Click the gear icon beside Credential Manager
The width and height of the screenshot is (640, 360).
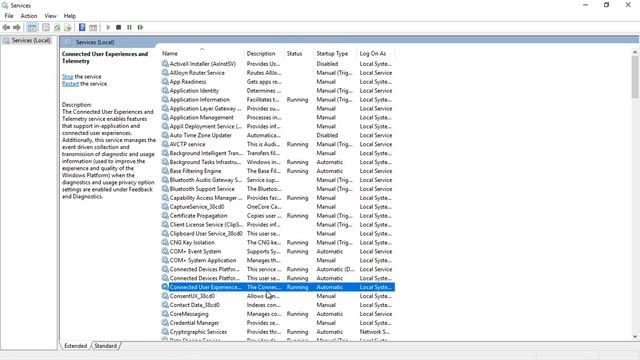click(x=165, y=323)
